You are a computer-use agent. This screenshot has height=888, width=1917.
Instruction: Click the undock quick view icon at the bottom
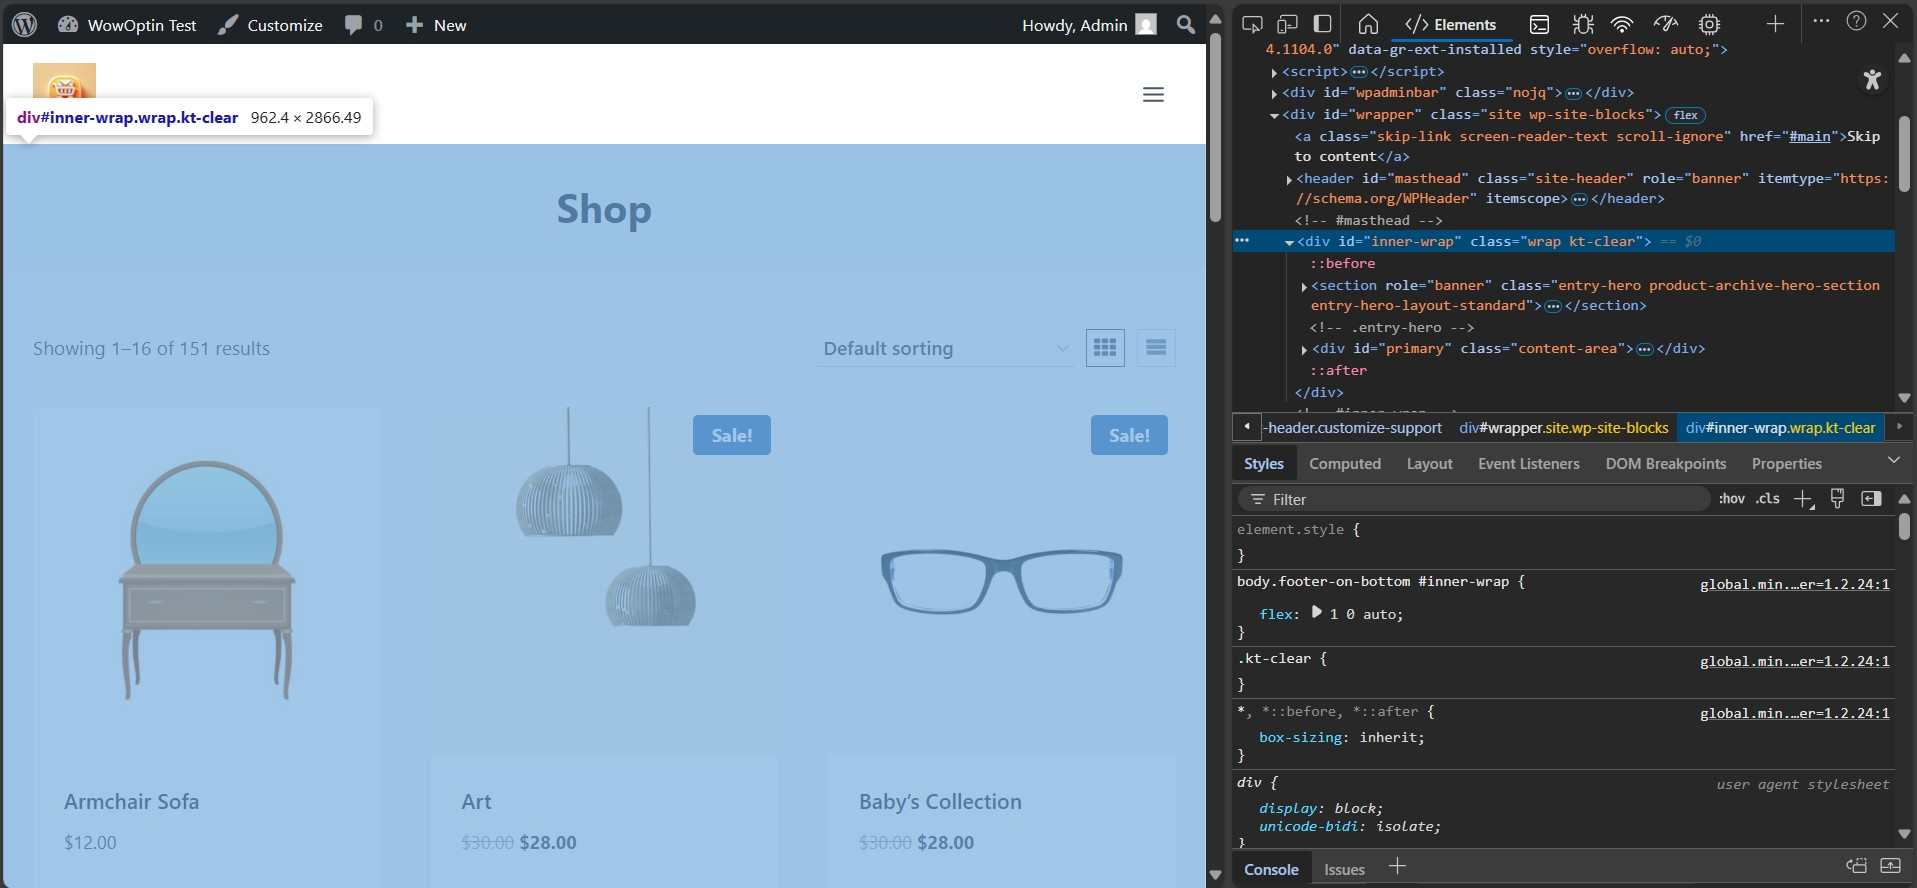click(1856, 866)
